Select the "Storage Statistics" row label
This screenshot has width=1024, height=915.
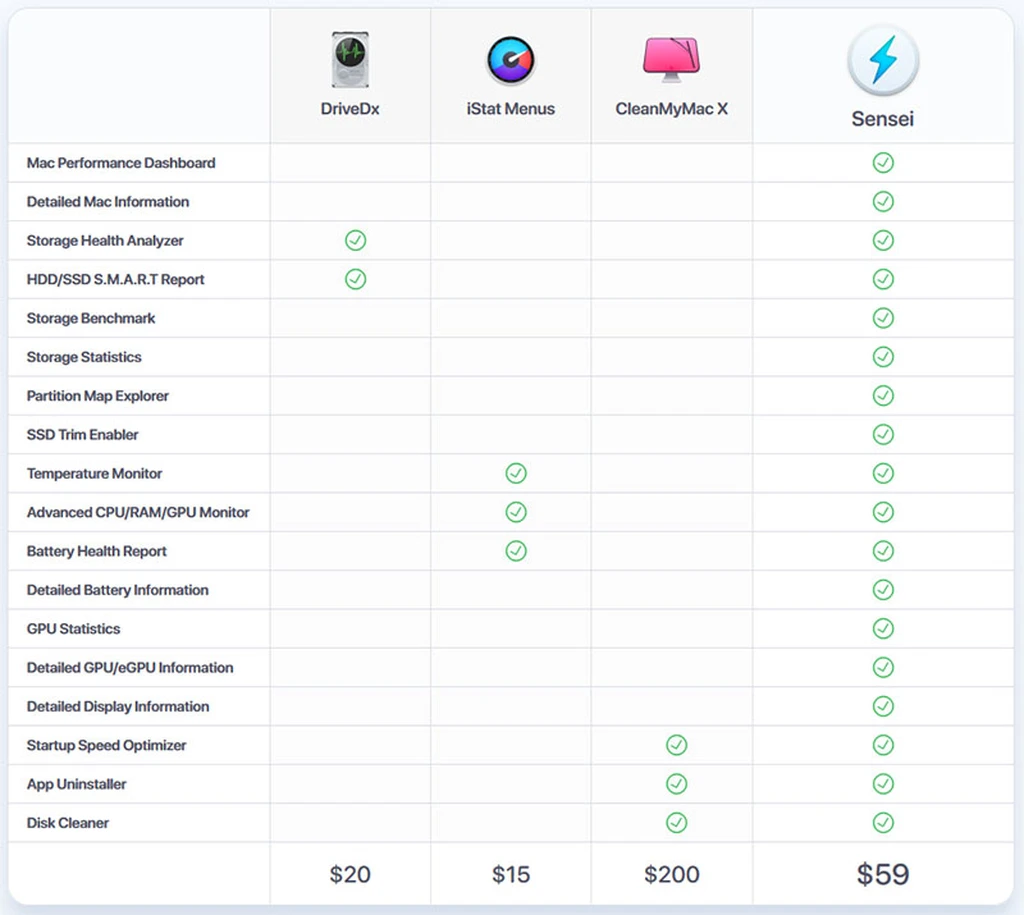tap(84, 357)
